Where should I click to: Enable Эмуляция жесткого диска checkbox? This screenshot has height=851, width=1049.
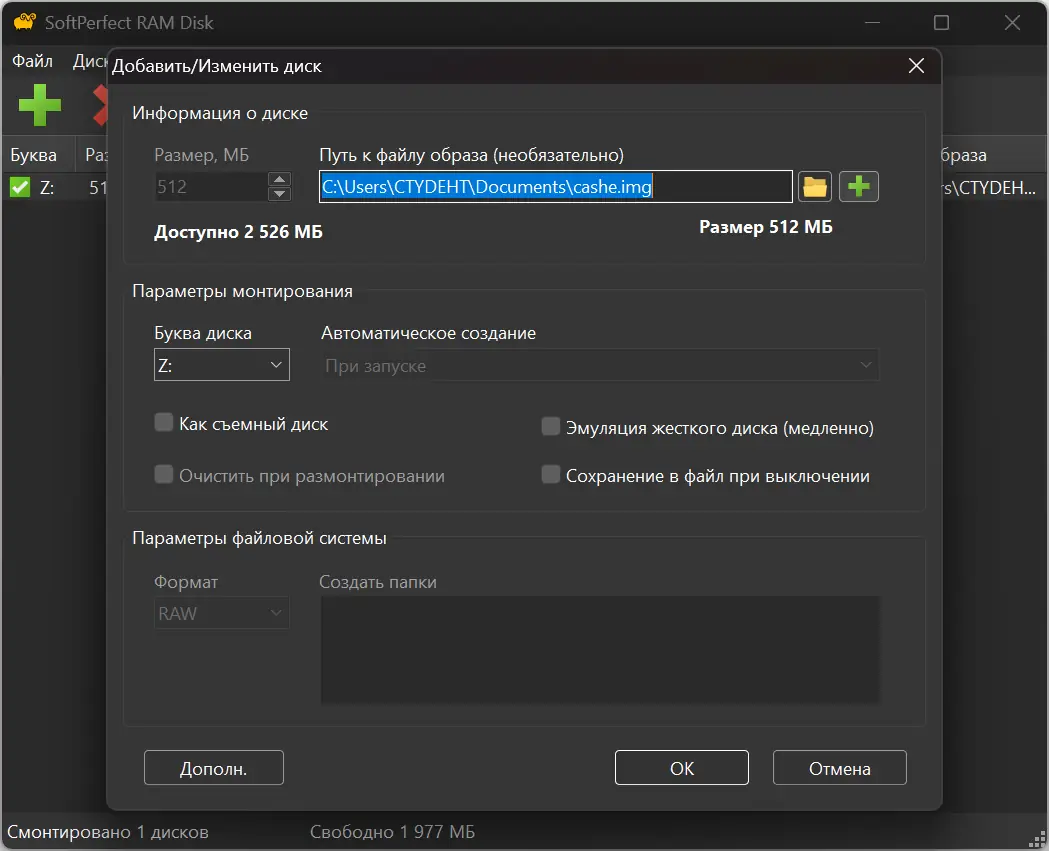551,427
